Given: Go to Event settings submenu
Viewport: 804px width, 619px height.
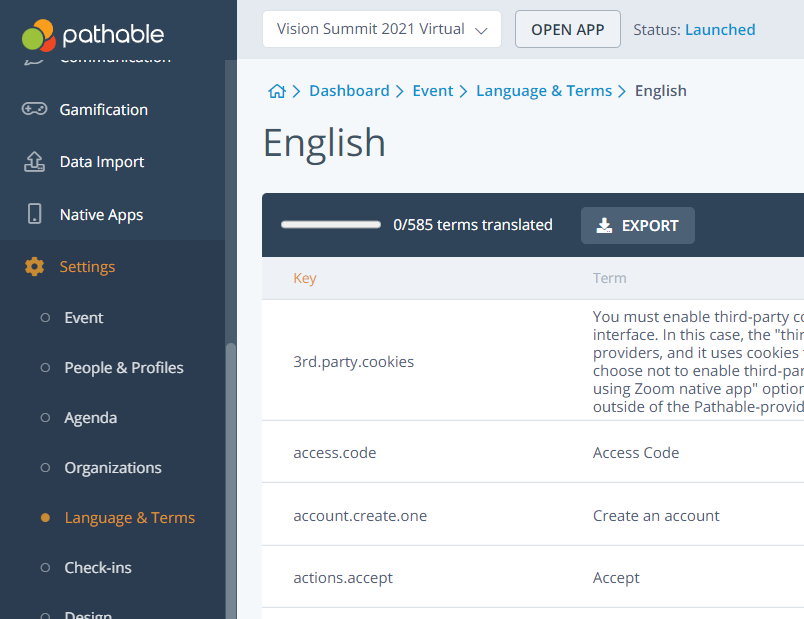Looking at the screenshot, I should [84, 318].
